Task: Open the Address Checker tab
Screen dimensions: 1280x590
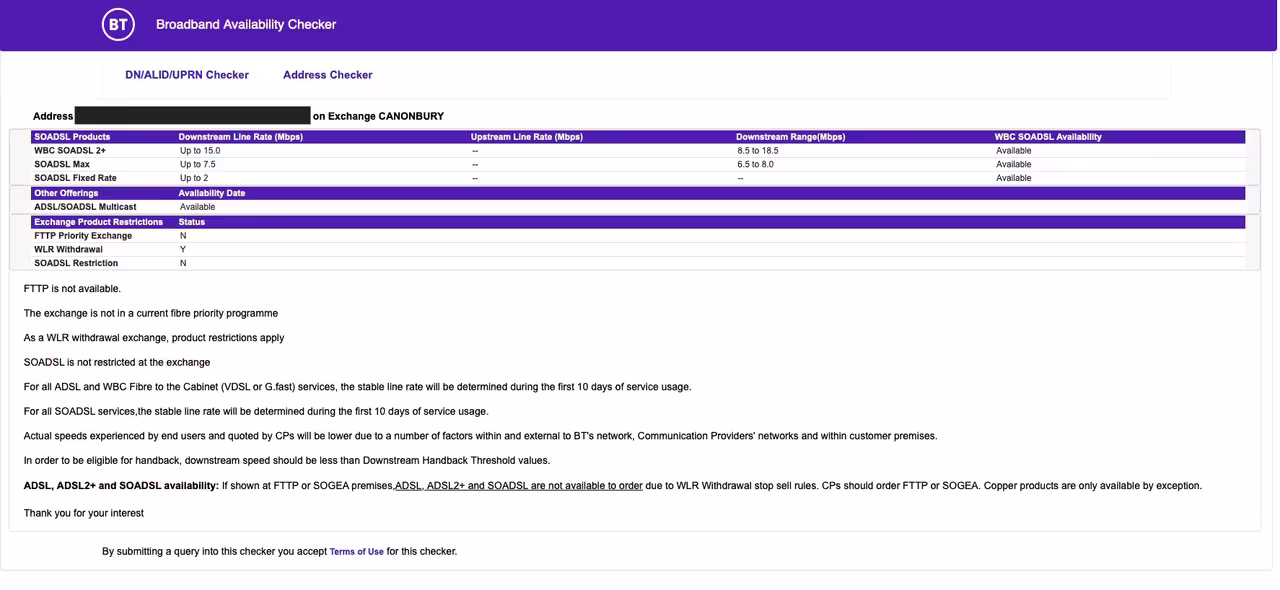Action: (328, 75)
